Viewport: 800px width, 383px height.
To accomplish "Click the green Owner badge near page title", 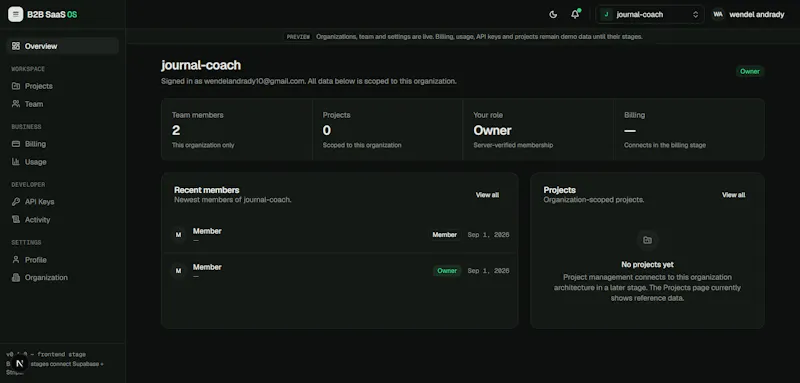I will click(750, 71).
